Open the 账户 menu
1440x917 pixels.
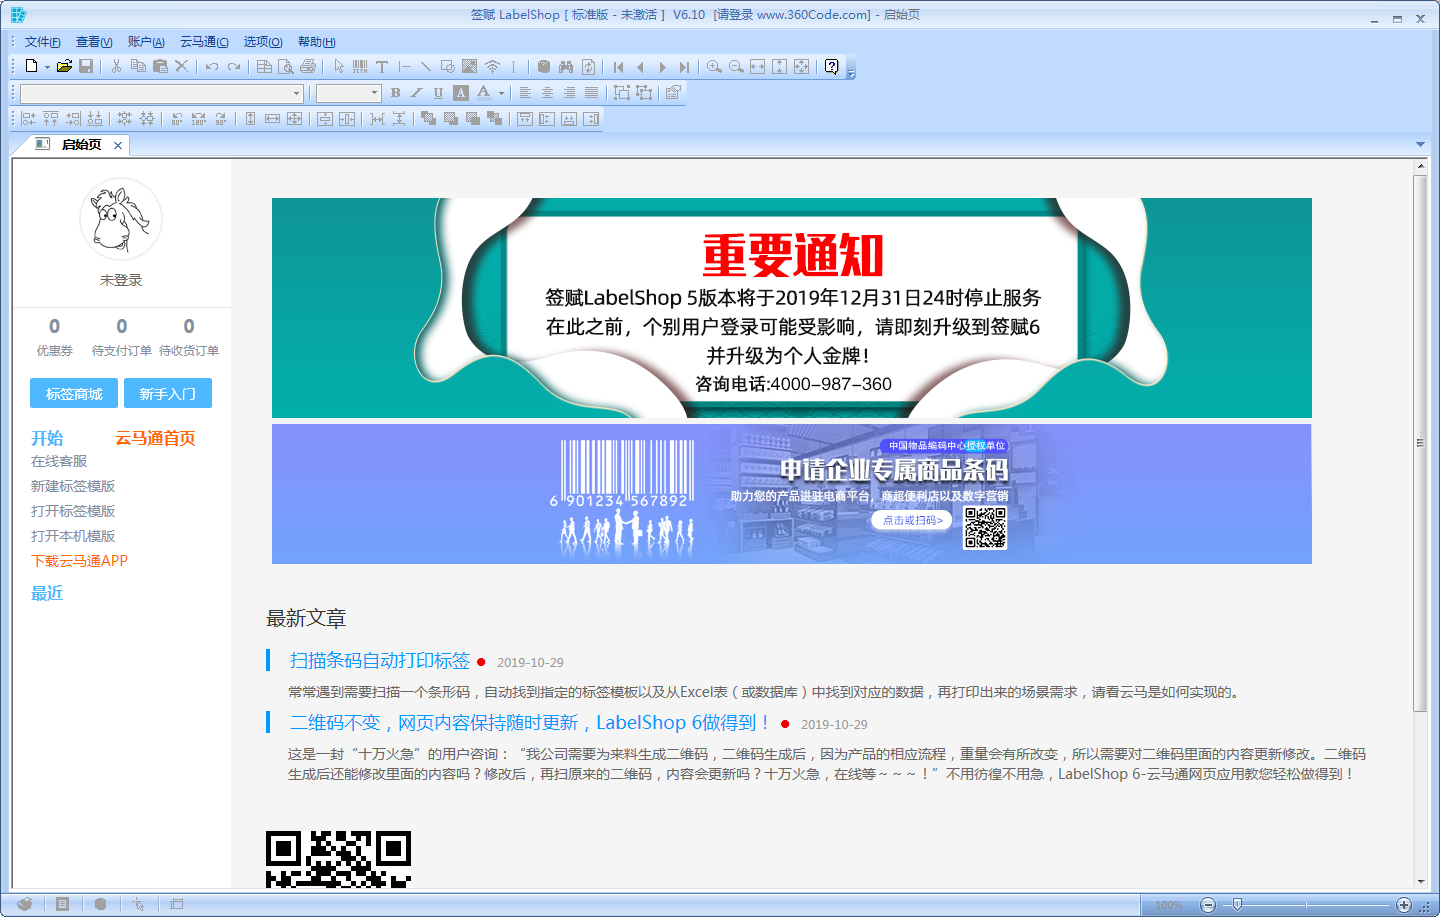146,42
